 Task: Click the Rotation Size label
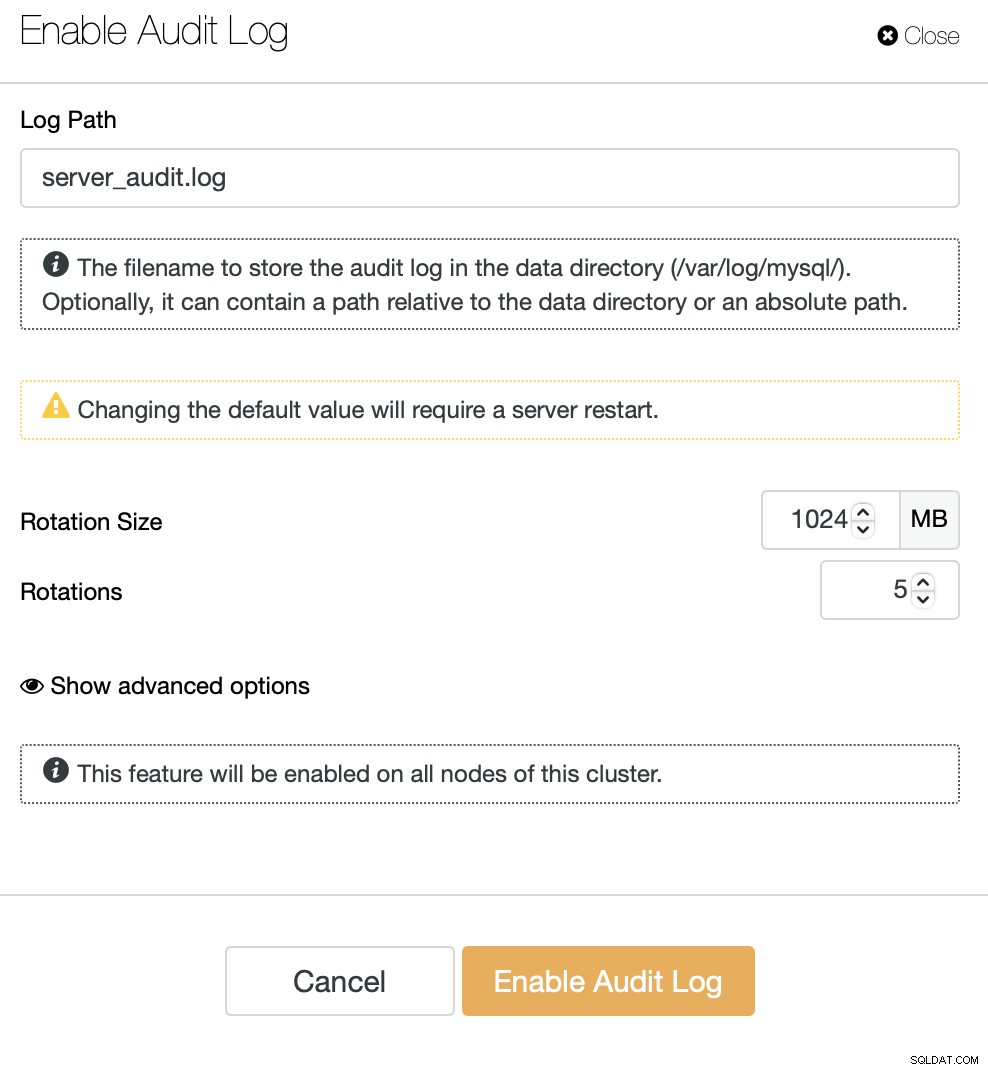(91, 522)
